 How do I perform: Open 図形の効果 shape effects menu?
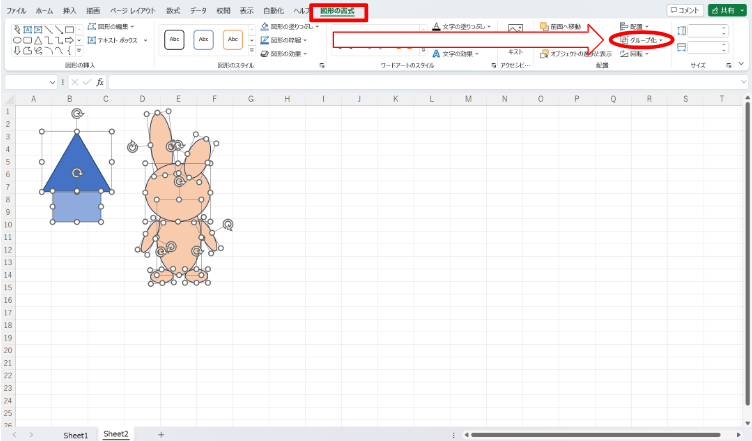[x=265, y=54]
